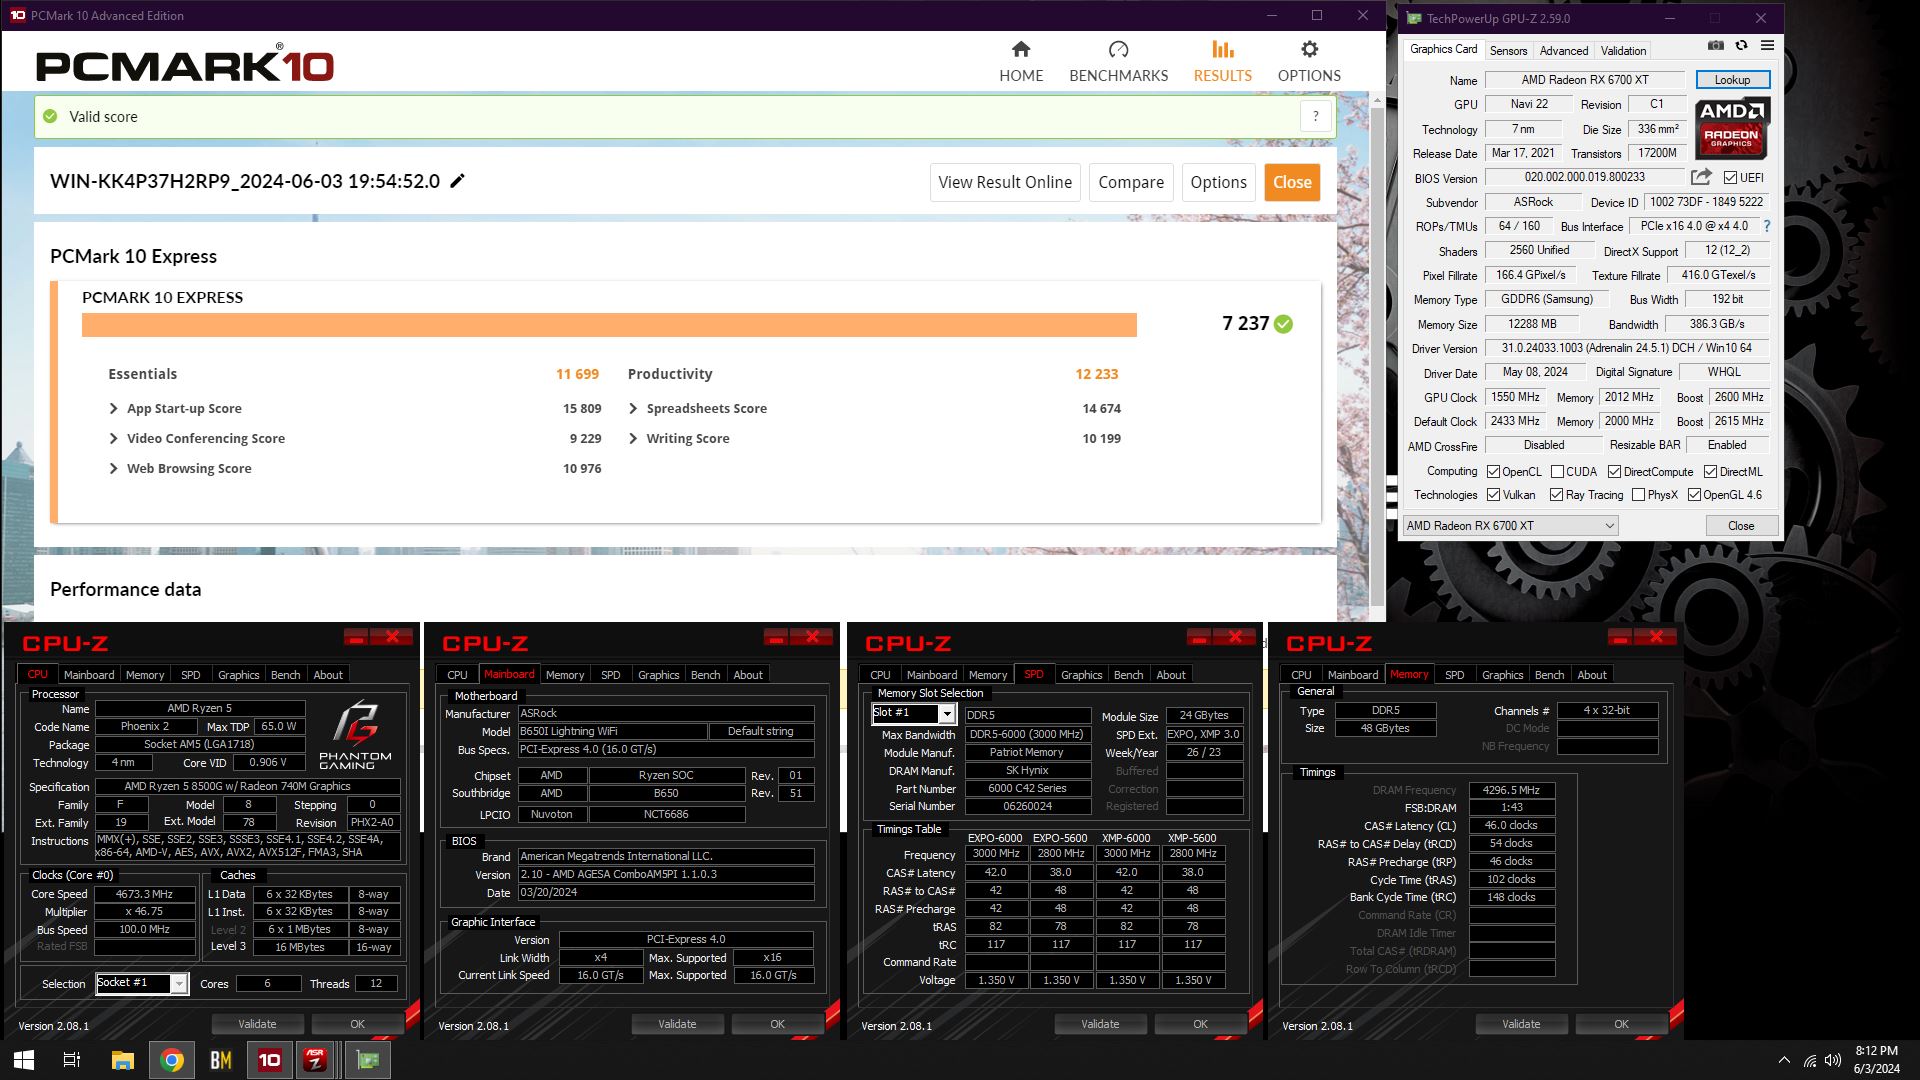Open About tab in Memory CPU-Z window

click(x=1592, y=675)
